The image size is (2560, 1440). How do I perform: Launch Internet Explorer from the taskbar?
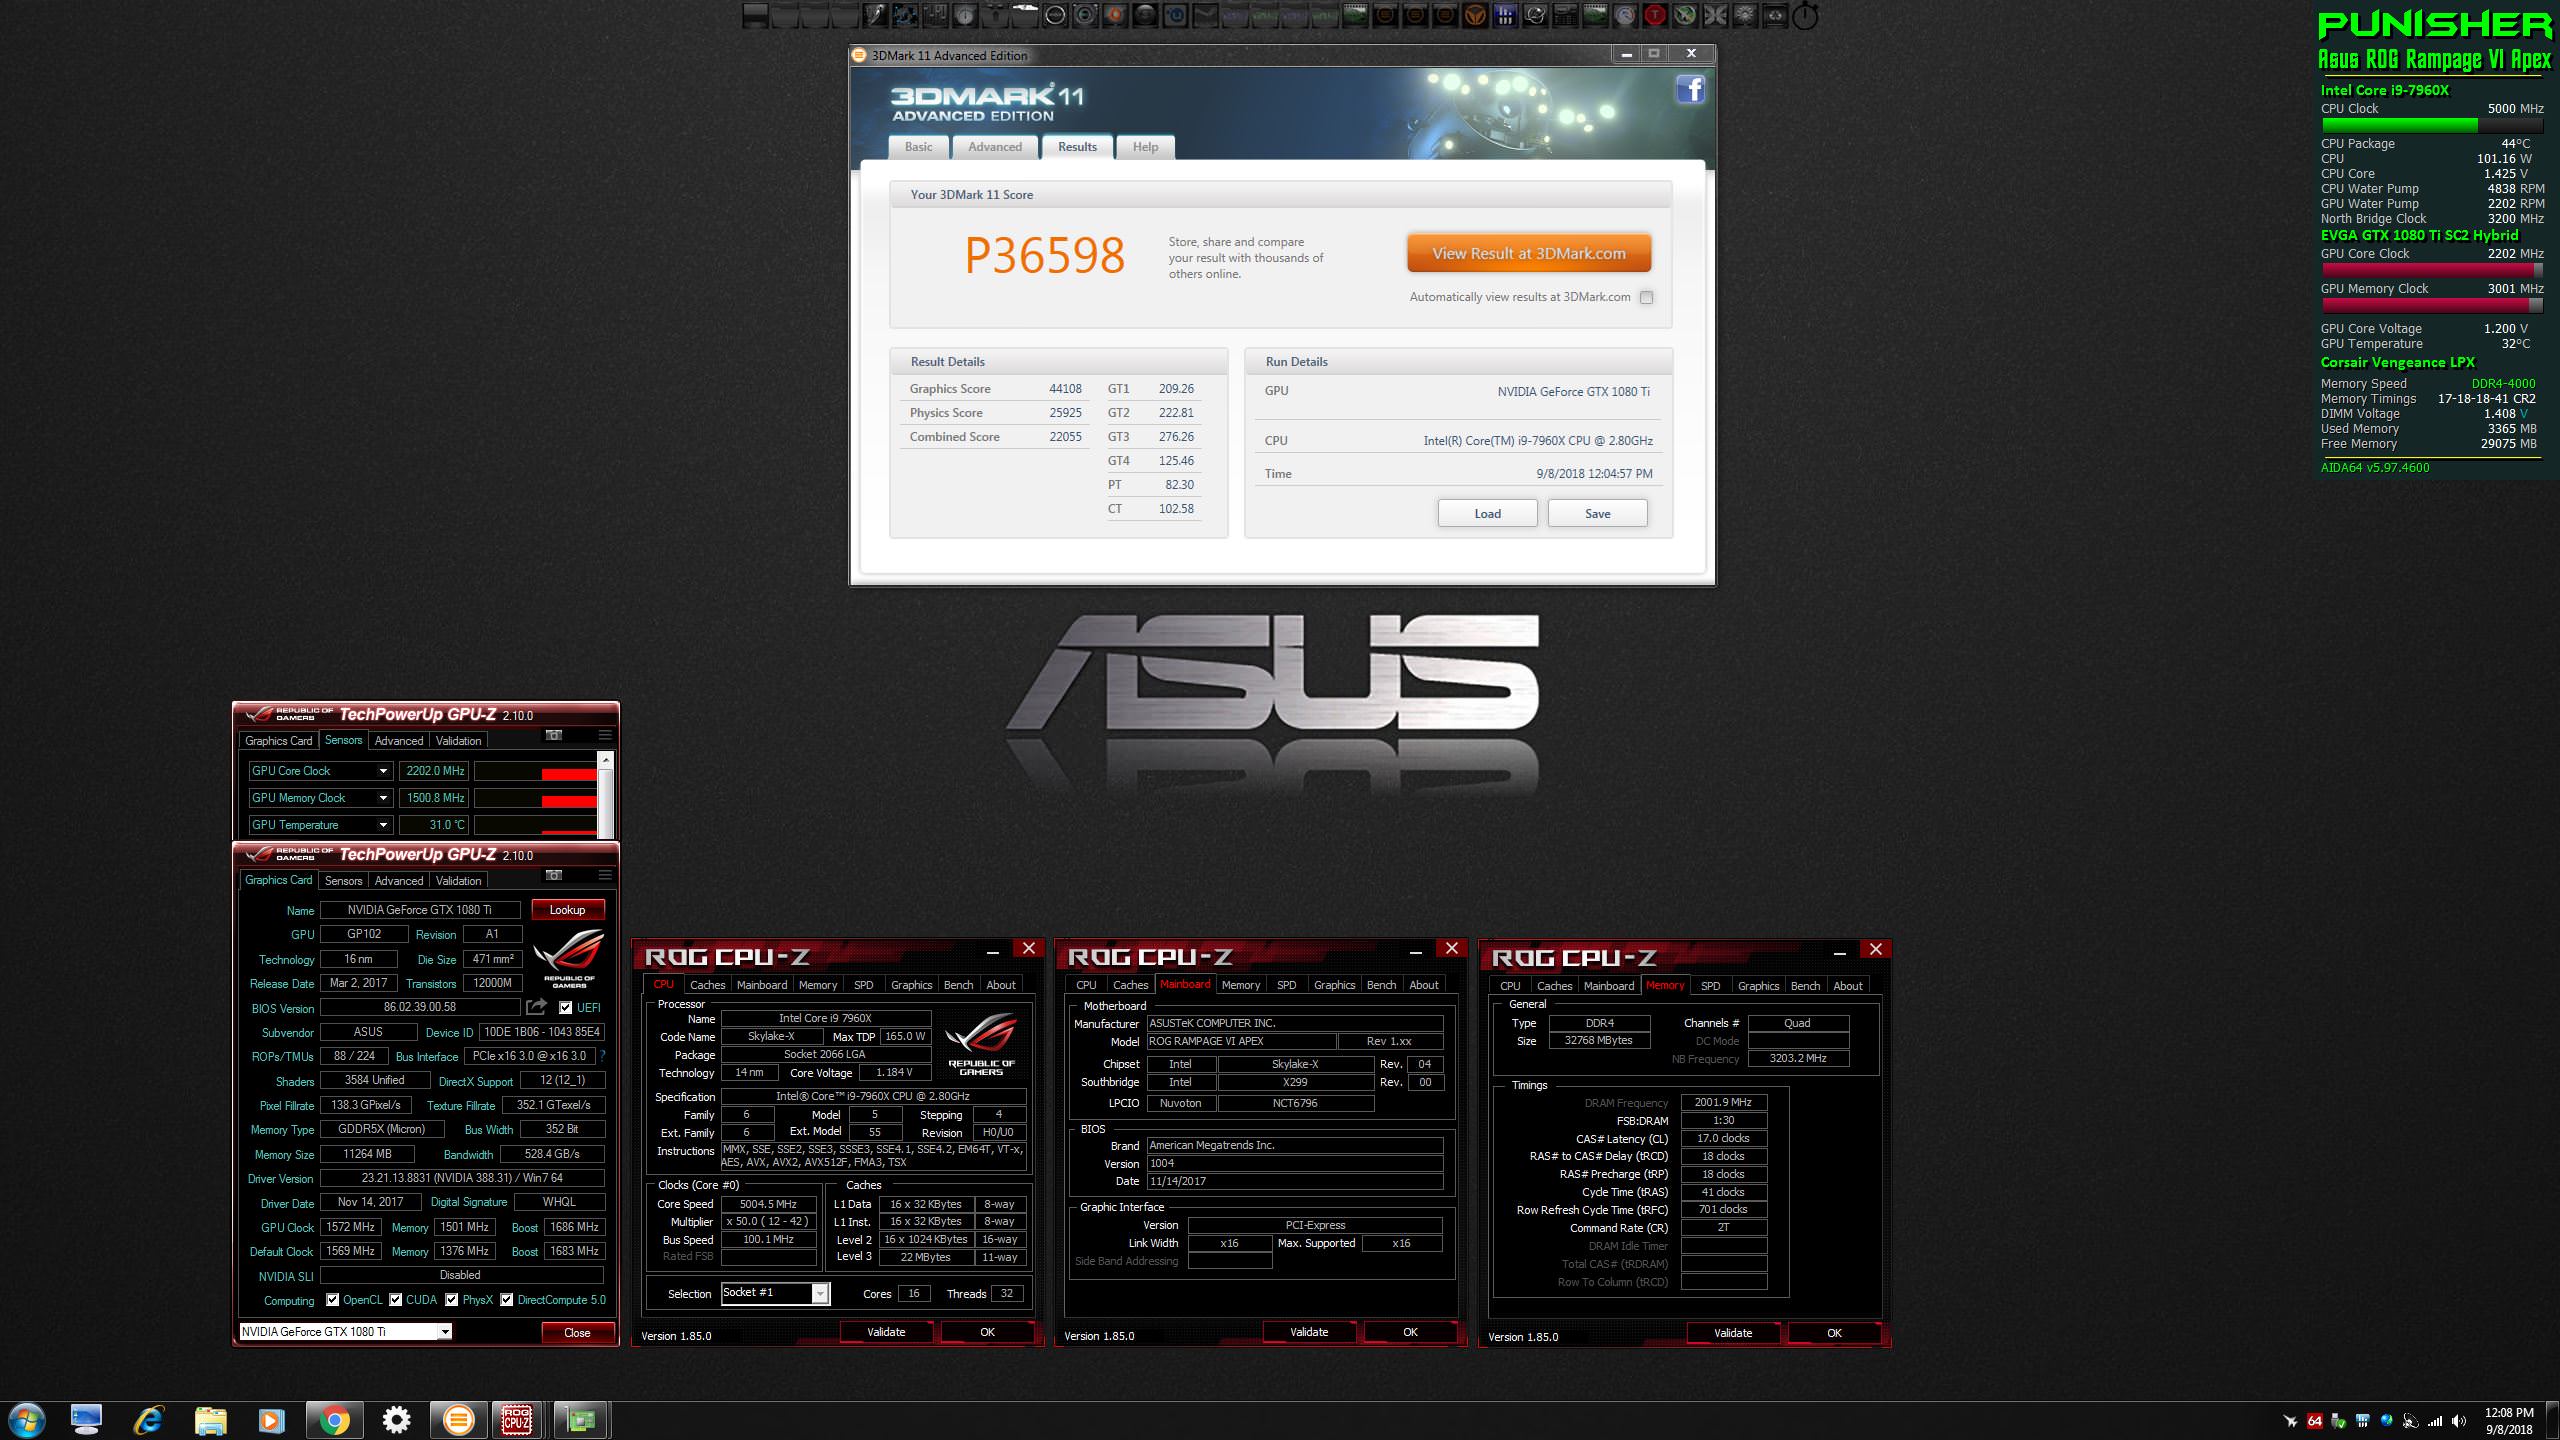149,1420
